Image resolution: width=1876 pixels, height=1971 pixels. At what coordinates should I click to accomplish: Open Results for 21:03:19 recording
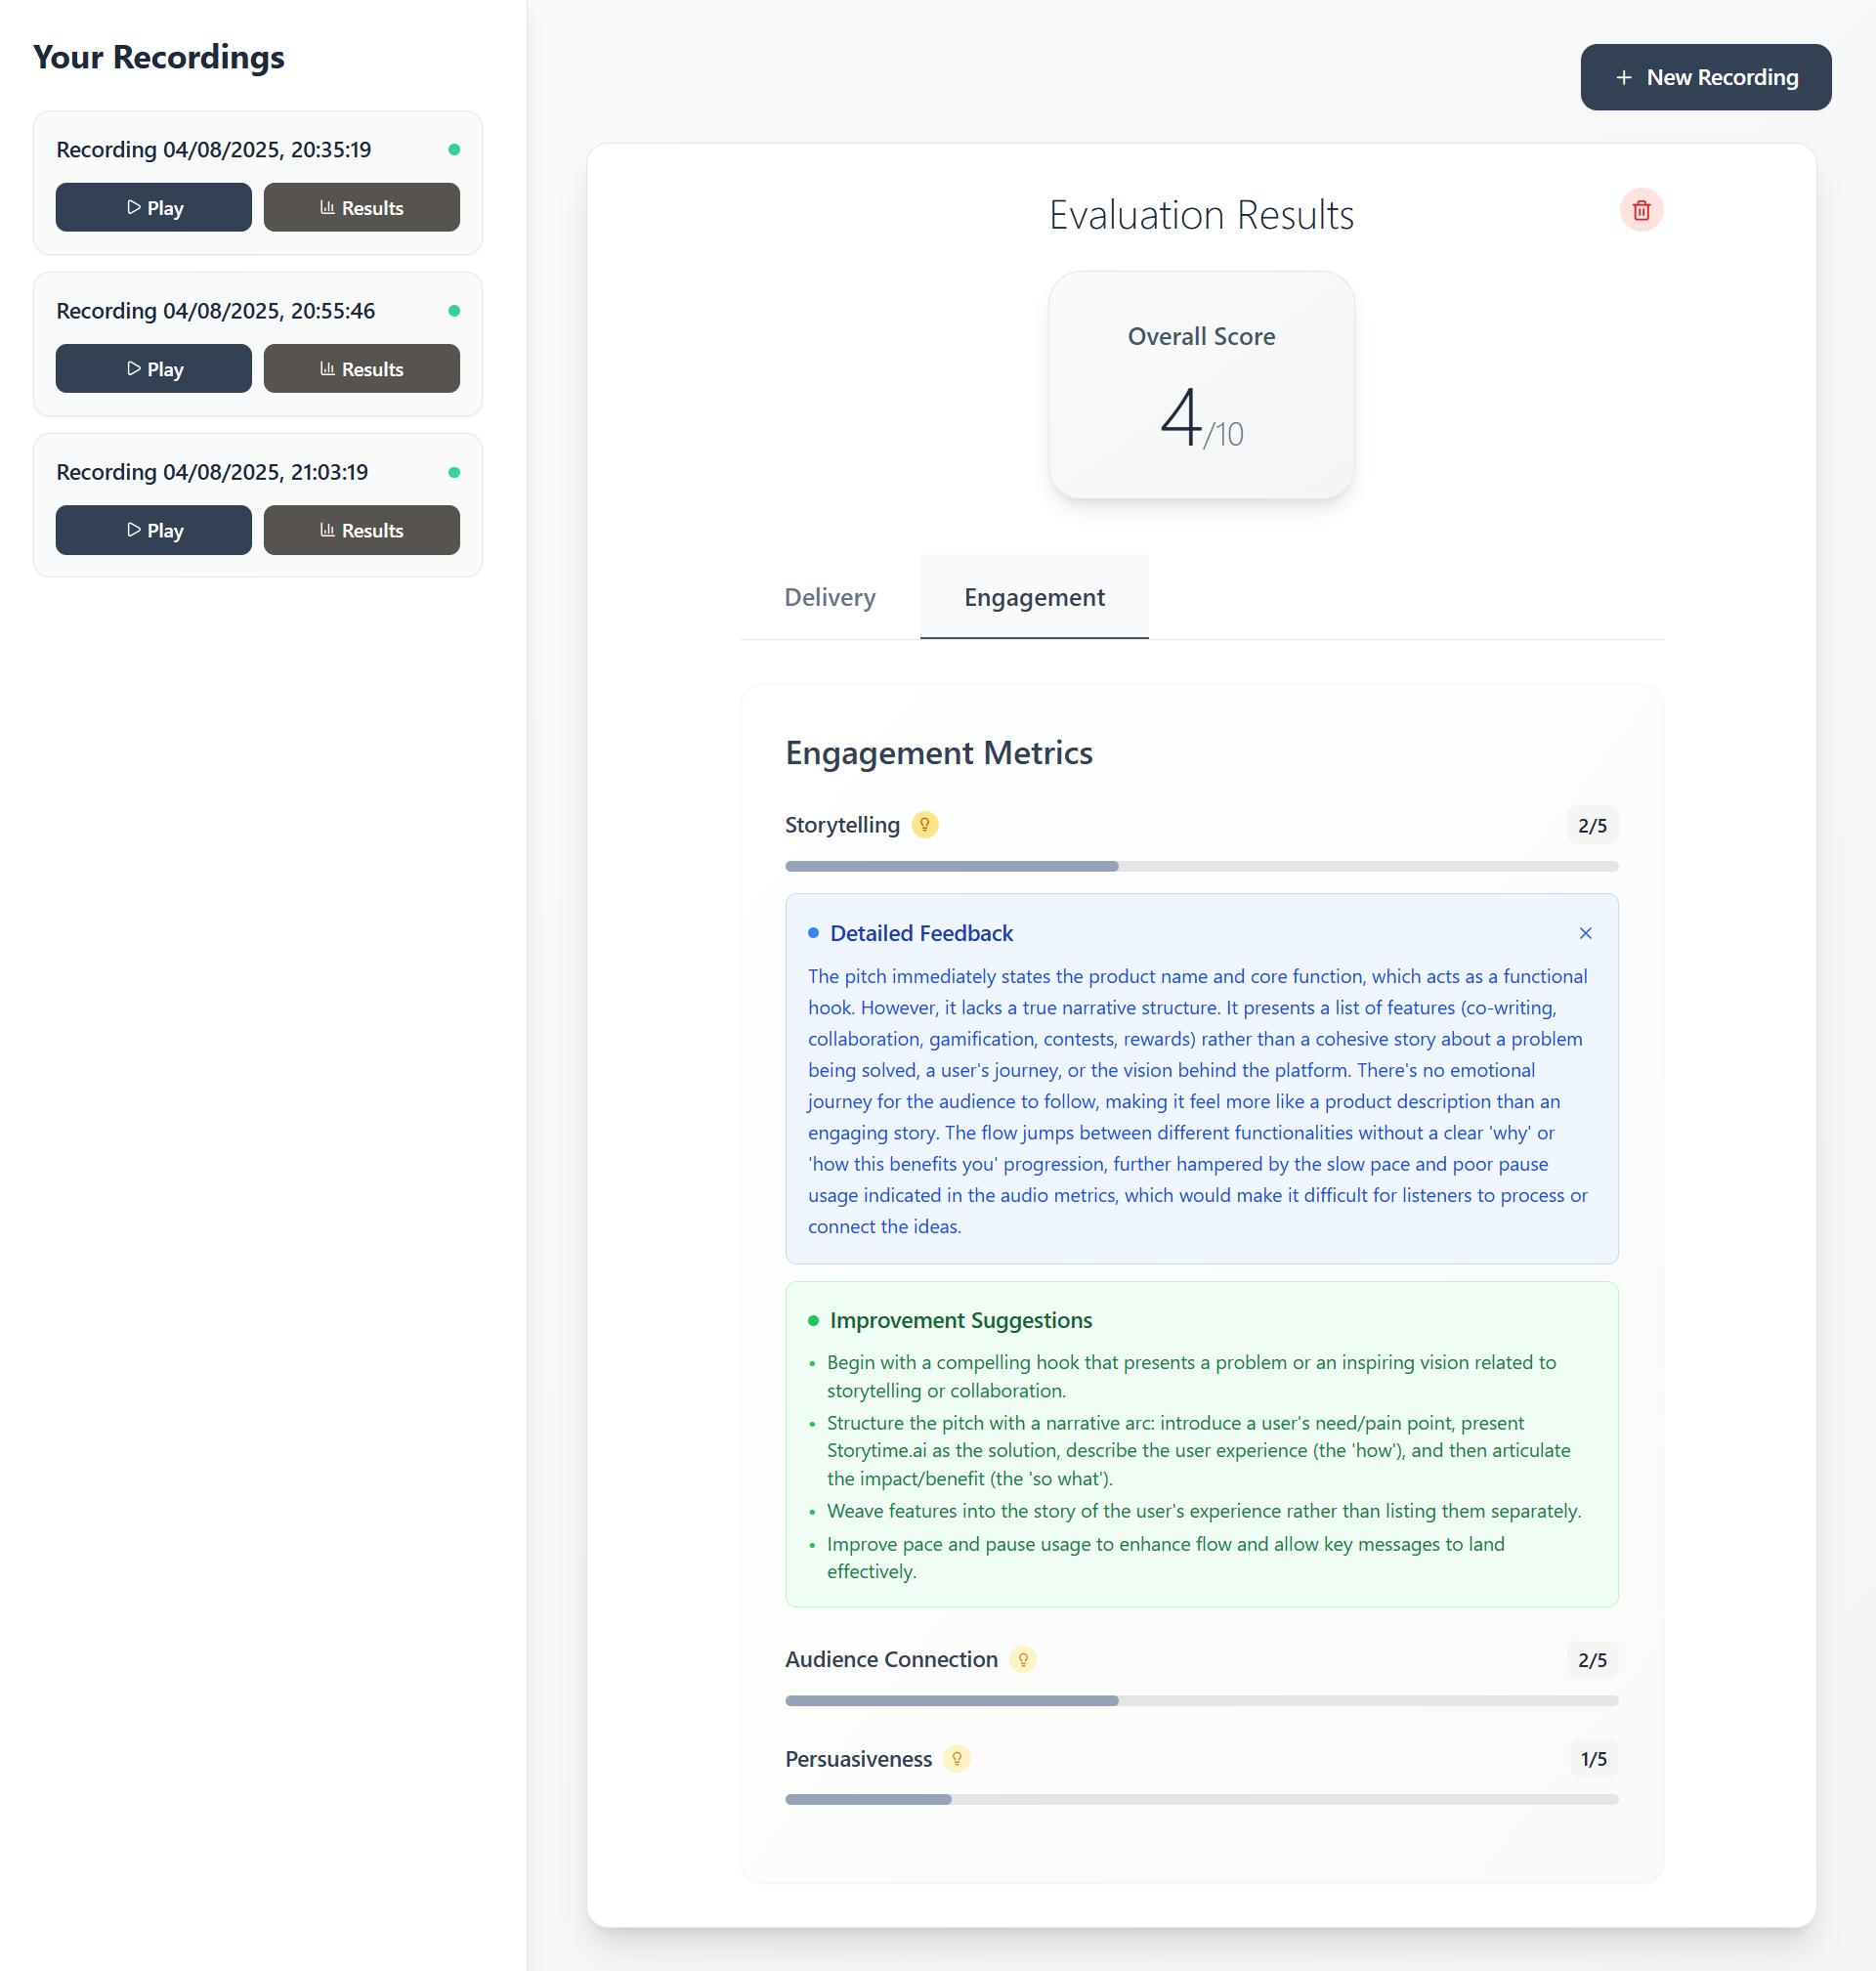click(361, 530)
